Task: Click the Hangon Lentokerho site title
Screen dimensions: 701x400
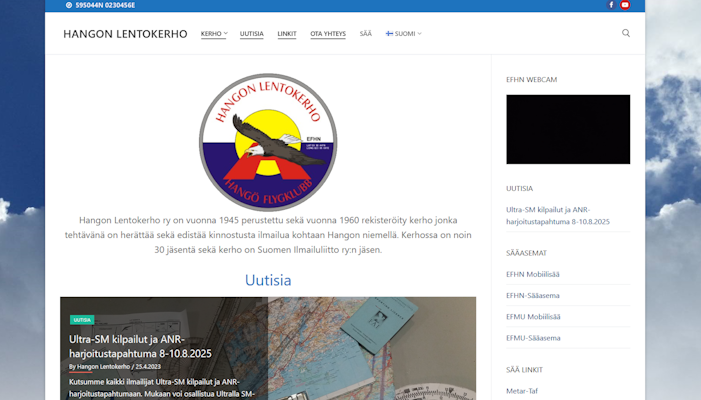Action: (x=125, y=34)
